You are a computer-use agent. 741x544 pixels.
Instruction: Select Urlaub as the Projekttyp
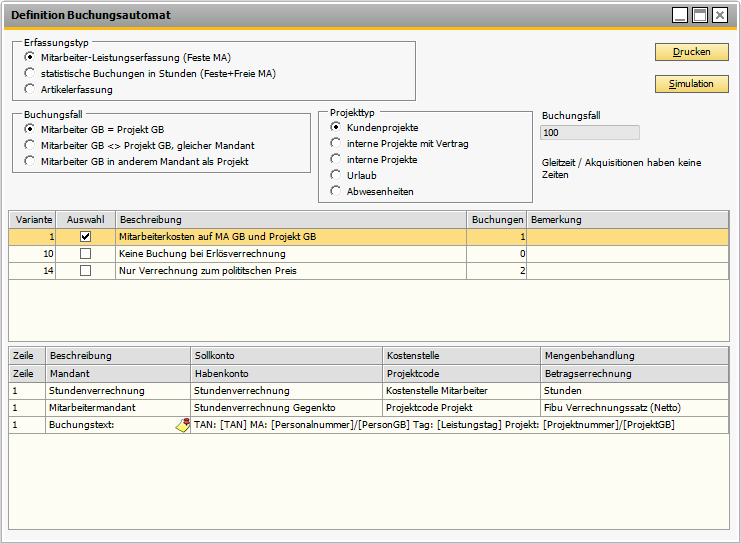tap(336, 175)
